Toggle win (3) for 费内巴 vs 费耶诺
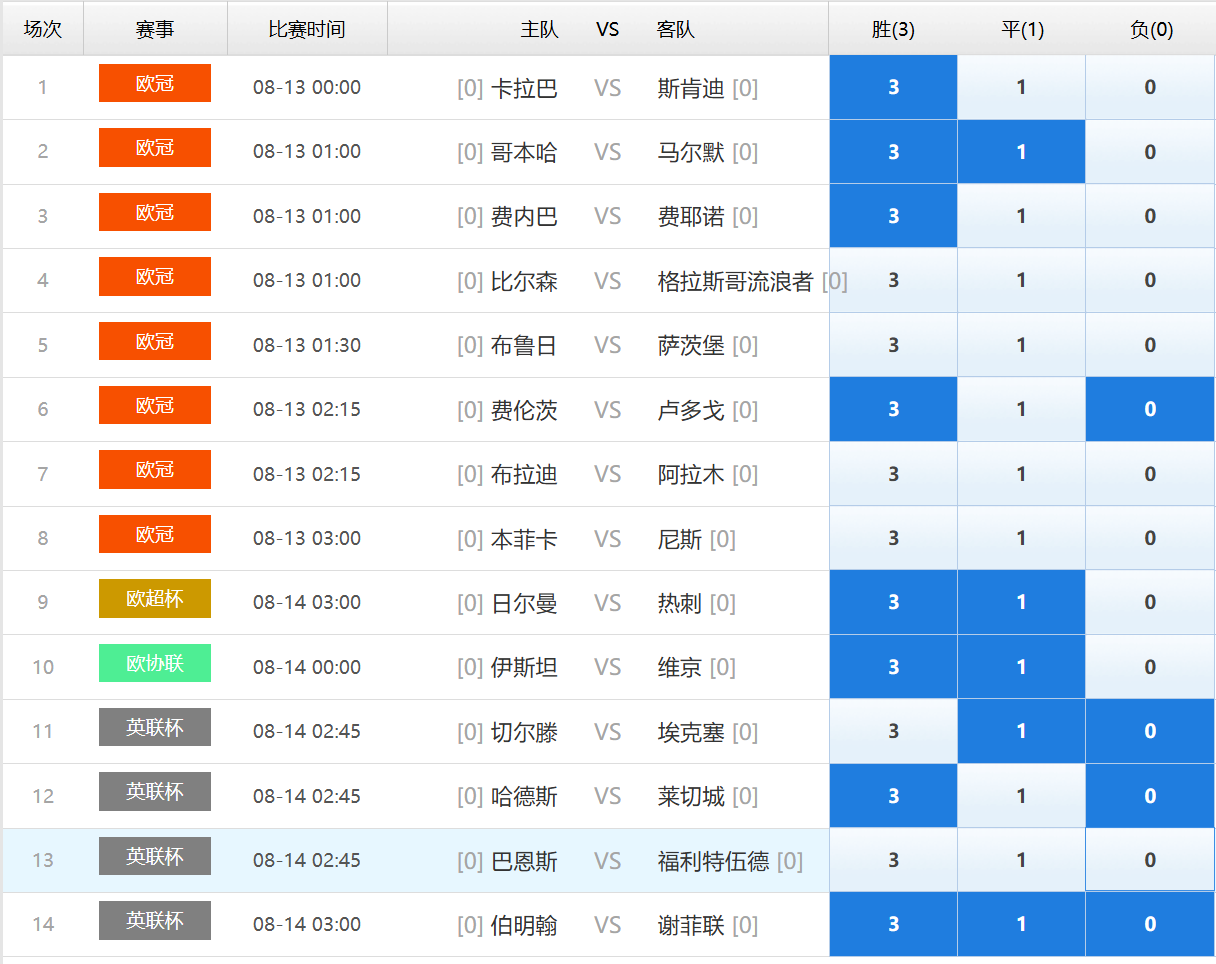 click(x=893, y=216)
